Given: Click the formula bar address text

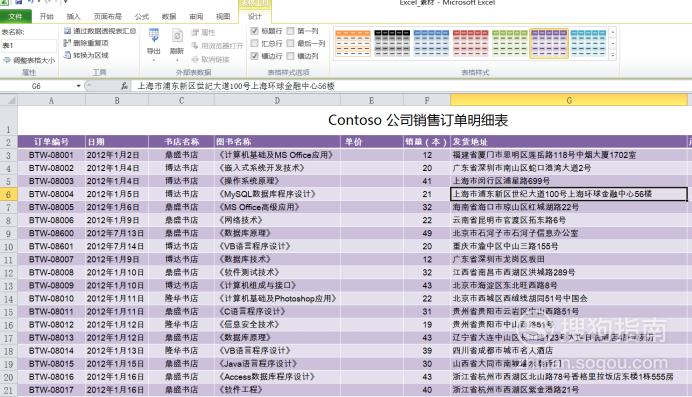Looking at the screenshot, I should (x=236, y=86).
